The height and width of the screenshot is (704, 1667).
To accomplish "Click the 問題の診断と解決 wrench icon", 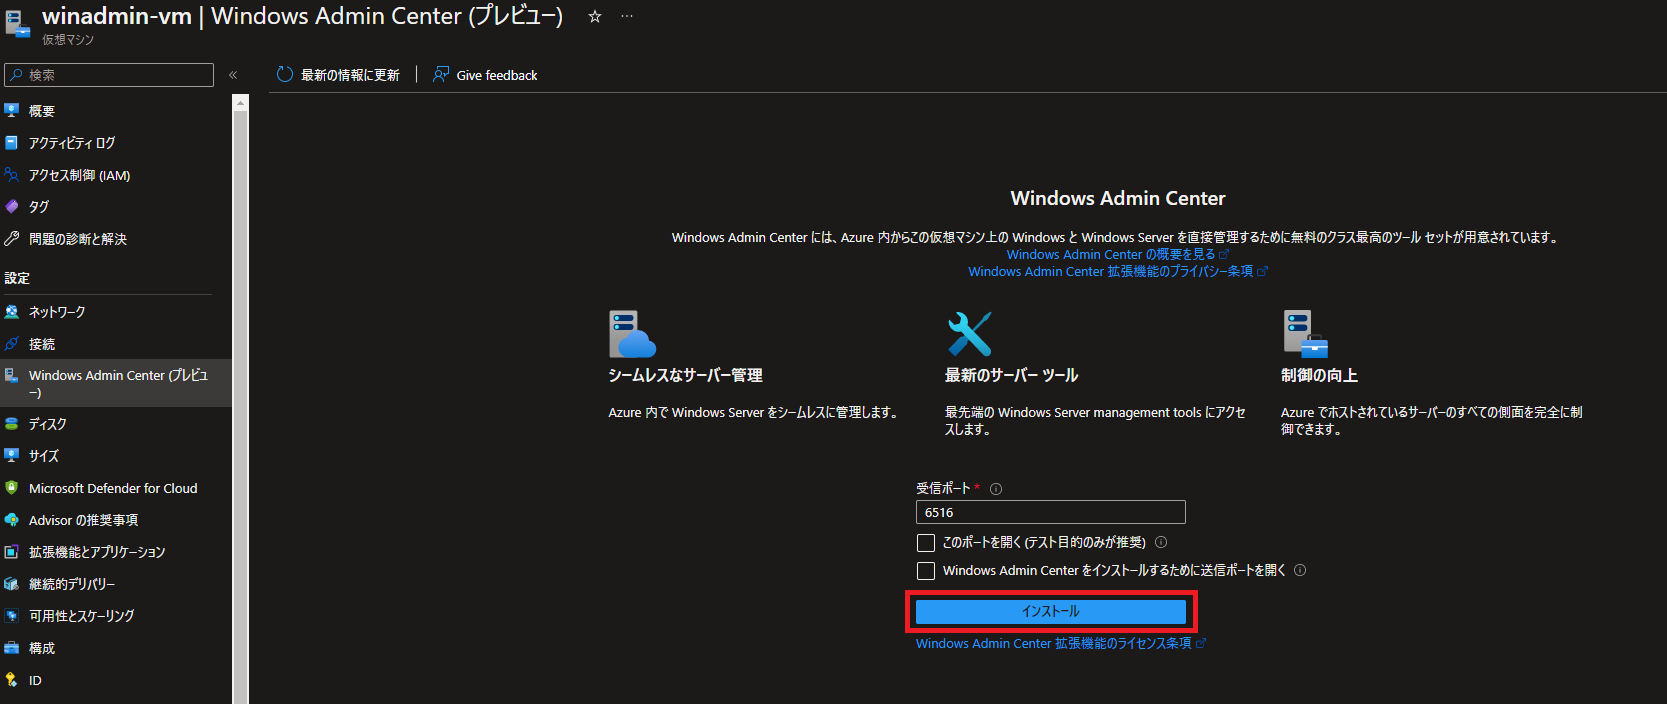I will [x=12, y=238].
